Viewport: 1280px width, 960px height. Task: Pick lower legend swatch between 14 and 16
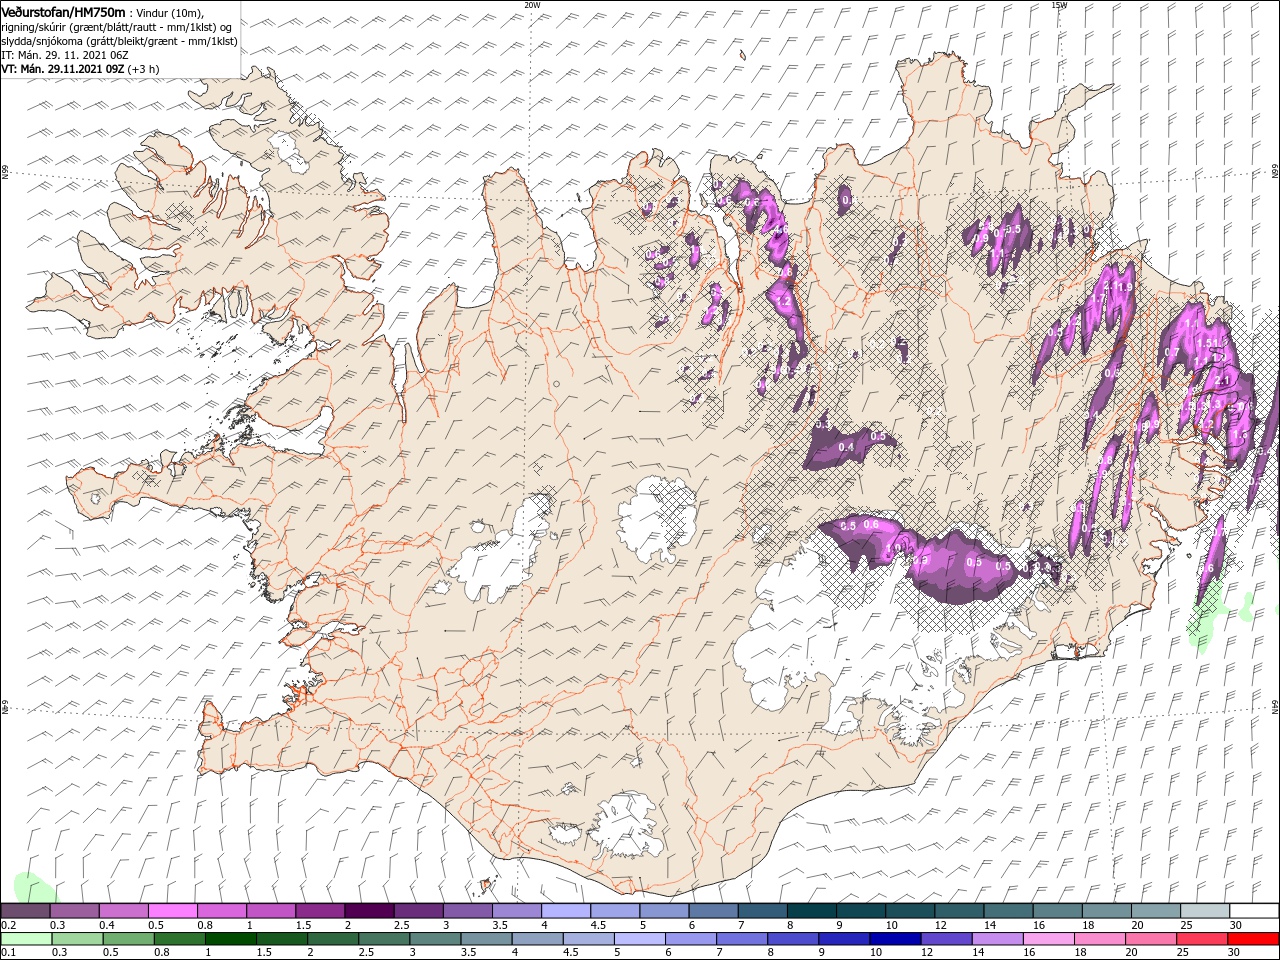[x=996, y=939]
